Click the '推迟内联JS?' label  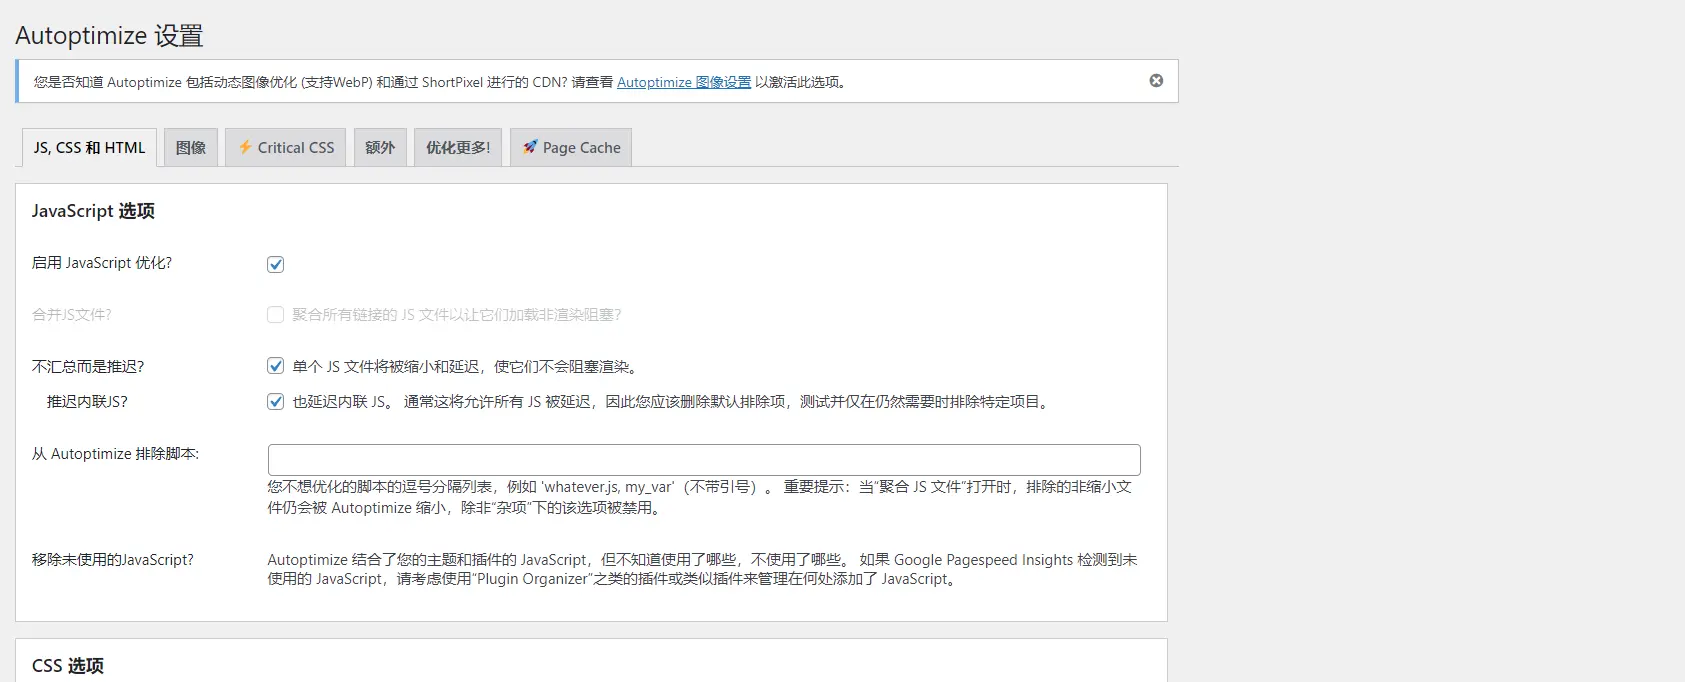coord(87,402)
